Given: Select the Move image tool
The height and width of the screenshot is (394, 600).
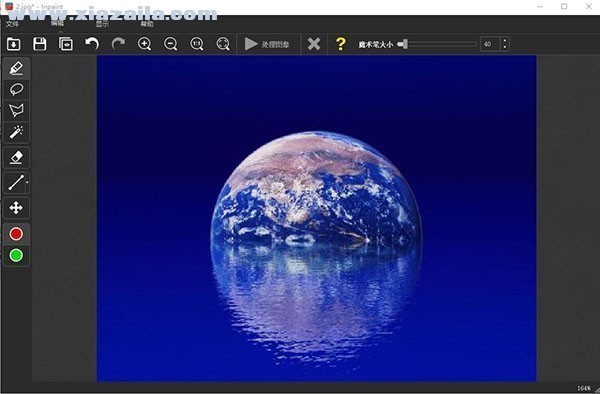Looking at the screenshot, I should 16,208.
